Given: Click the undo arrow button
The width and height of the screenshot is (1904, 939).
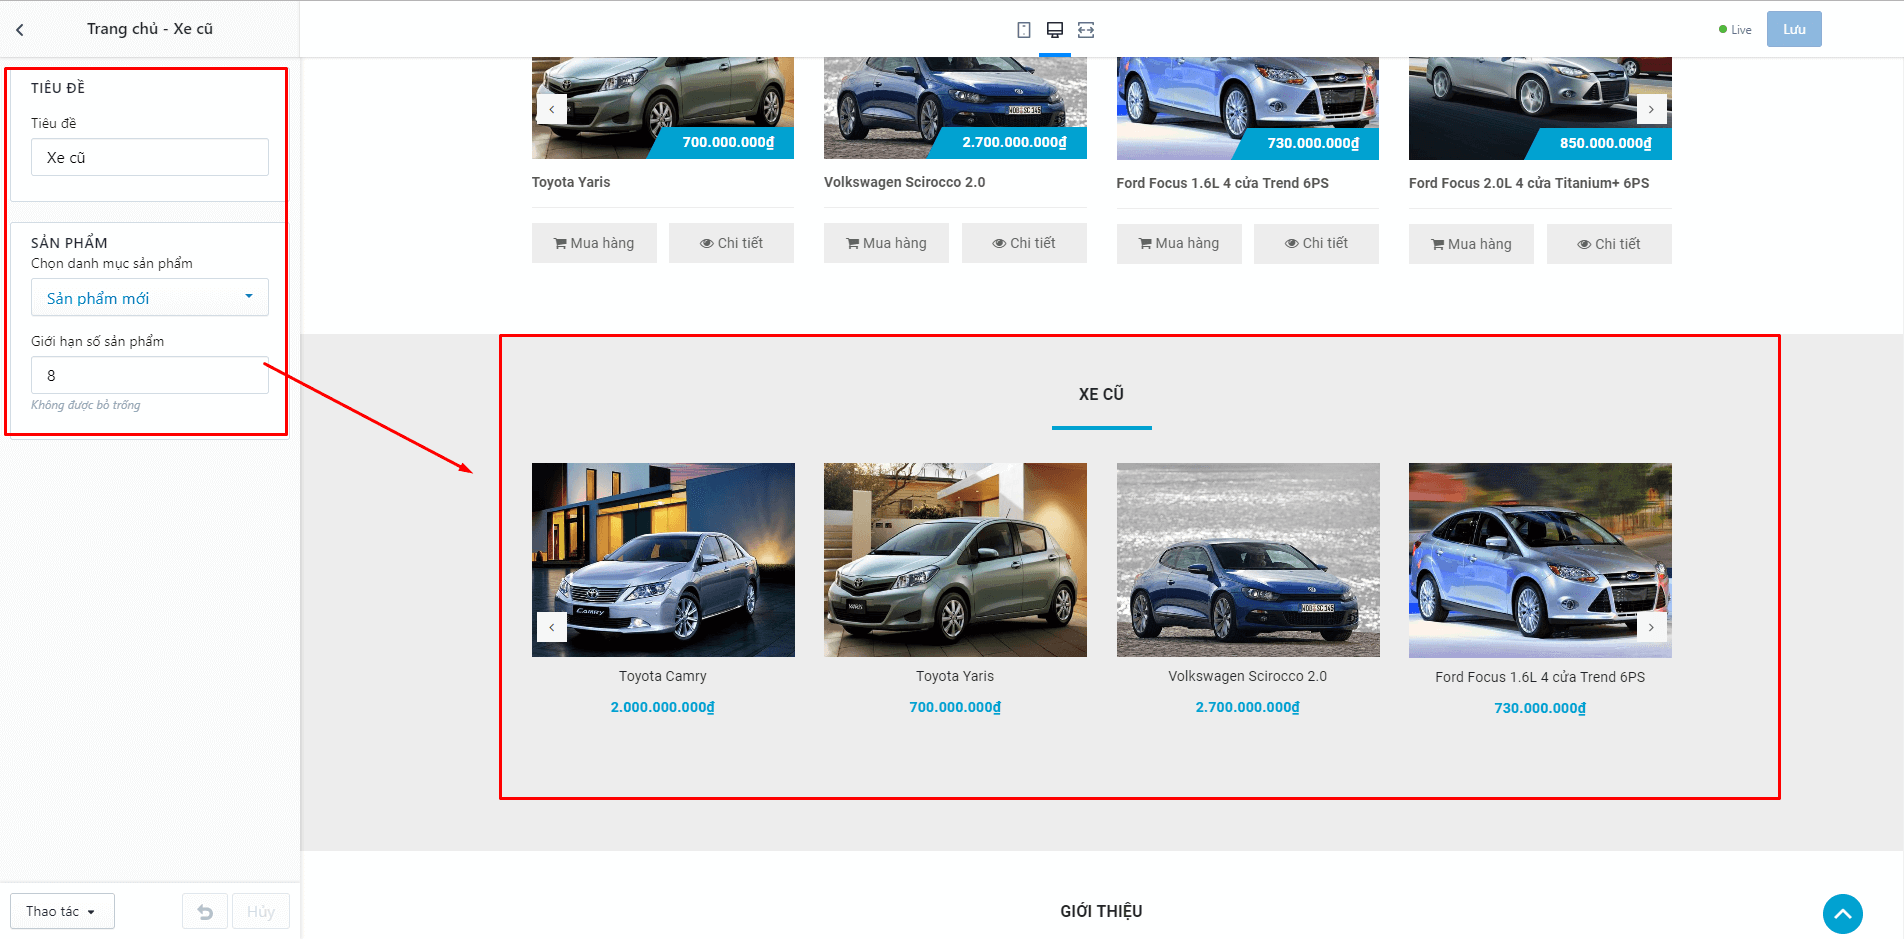Looking at the screenshot, I should coord(205,911).
